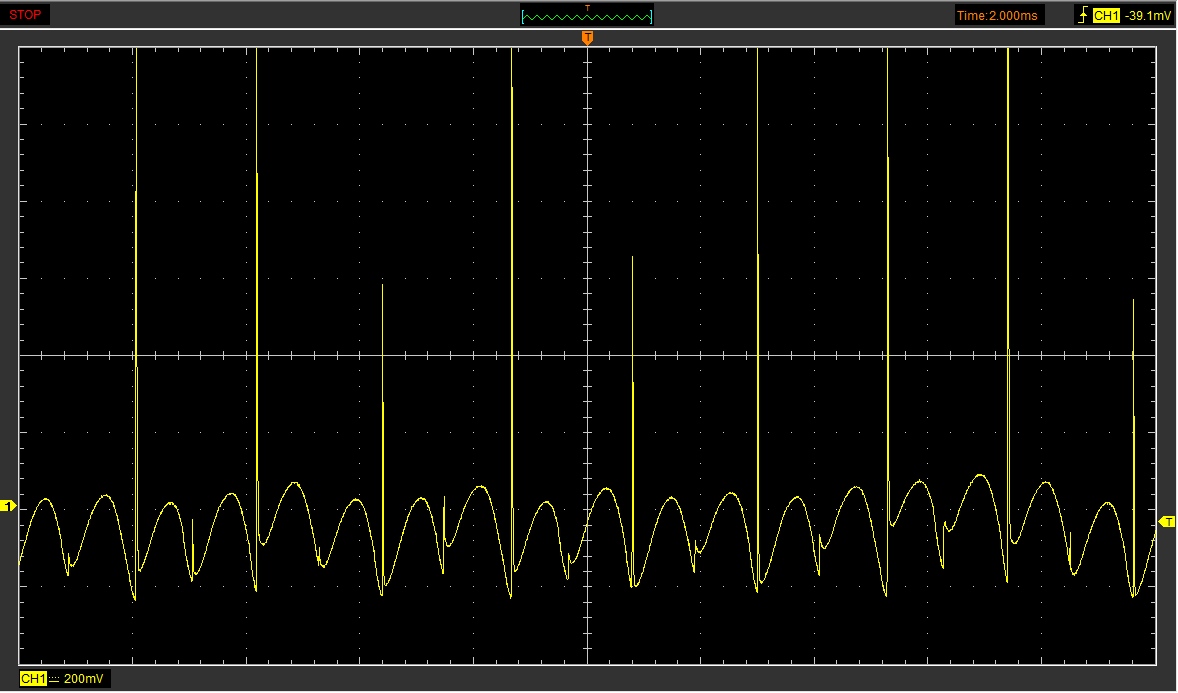Viewport: 1178px width, 693px height.
Task: Click the rising-edge trigger slope icon
Action: (x=1083, y=15)
